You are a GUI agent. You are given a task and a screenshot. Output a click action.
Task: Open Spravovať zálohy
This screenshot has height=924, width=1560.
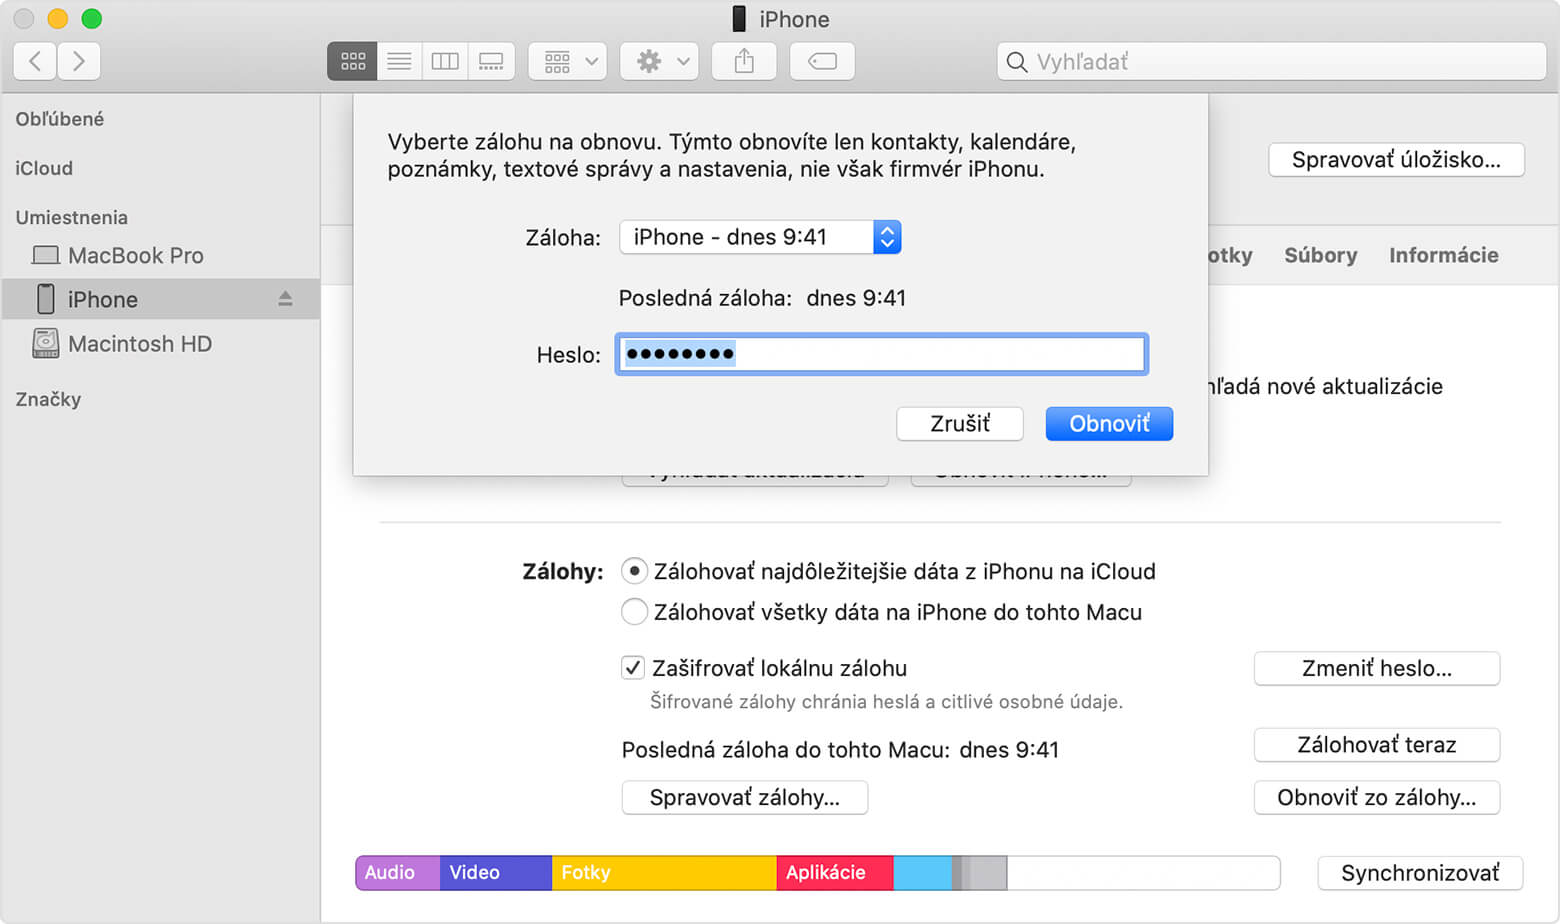tap(744, 797)
